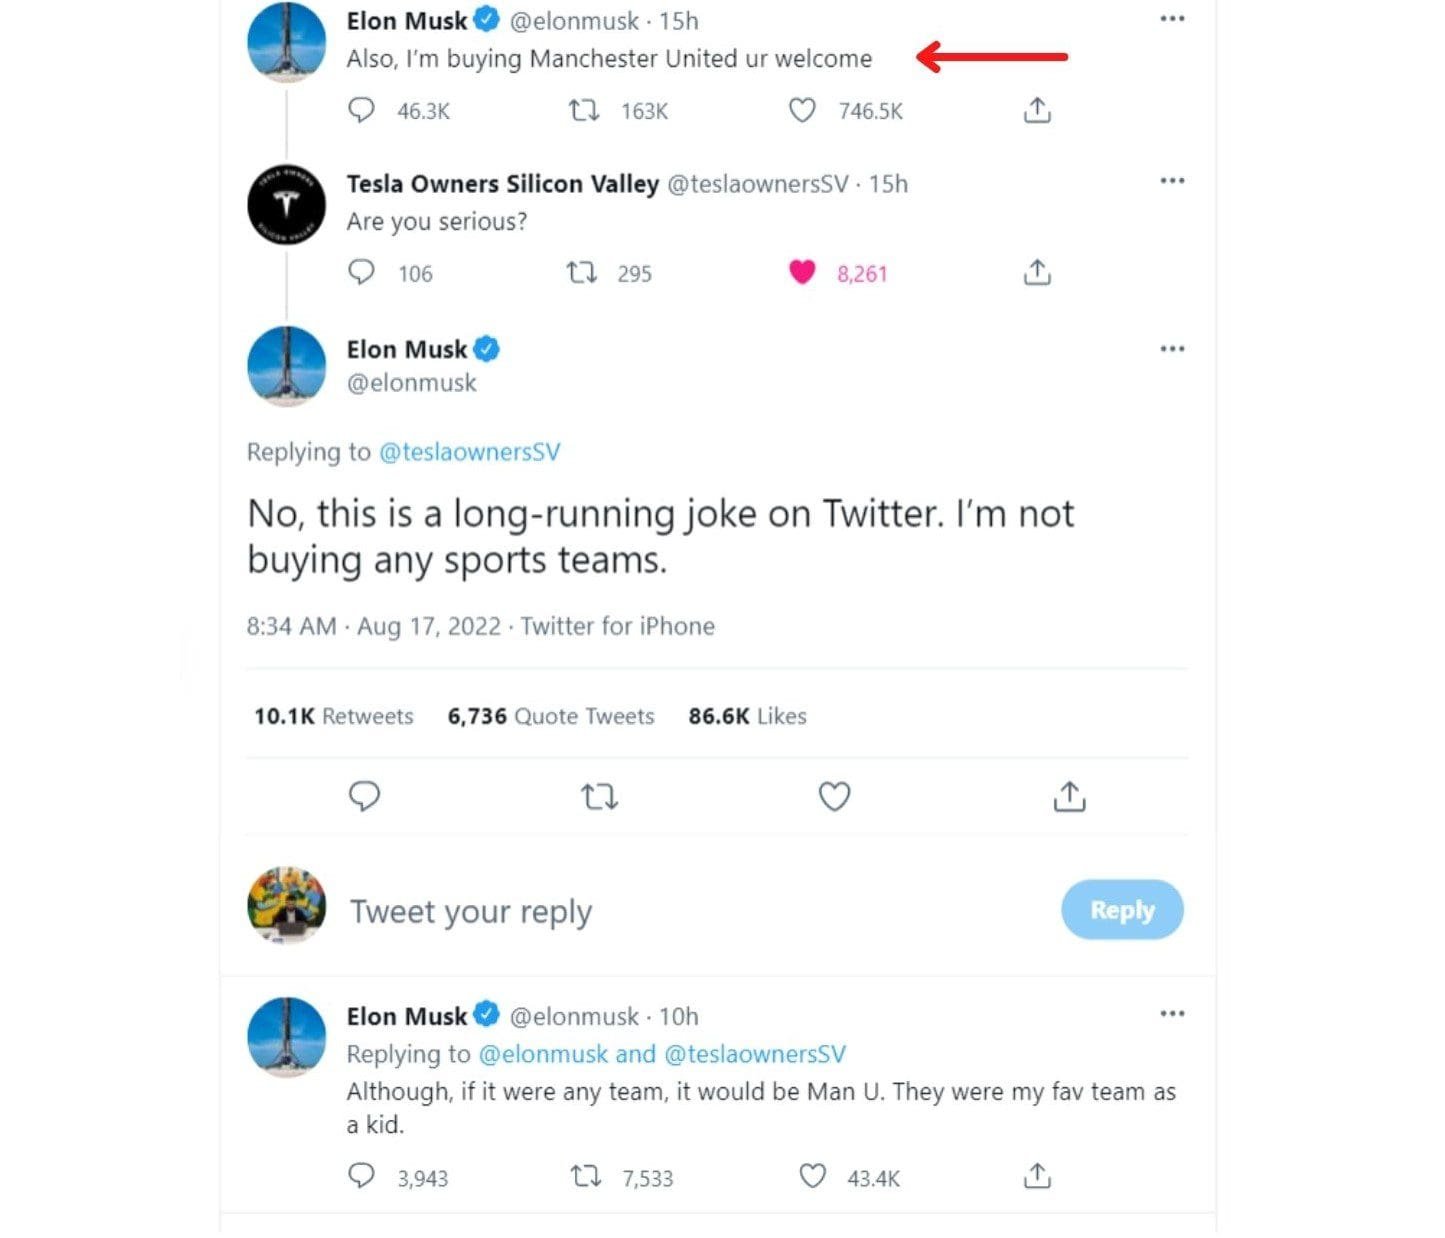This screenshot has width=1445, height=1238.
Task: Click the reply icon below the main tweet
Action: pyautogui.click(x=365, y=796)
